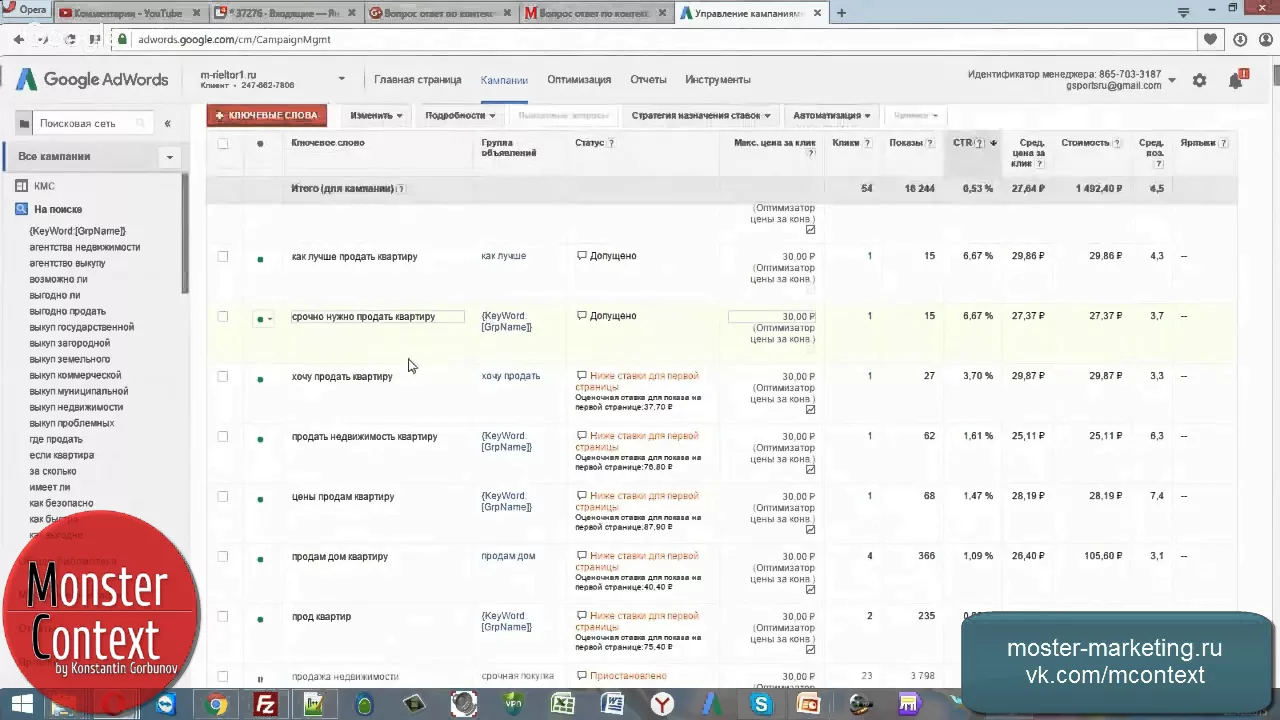The image size is (1280, 720).
Task: Collapse the sidebar with double-chevron icon
Action: [167, 124]
